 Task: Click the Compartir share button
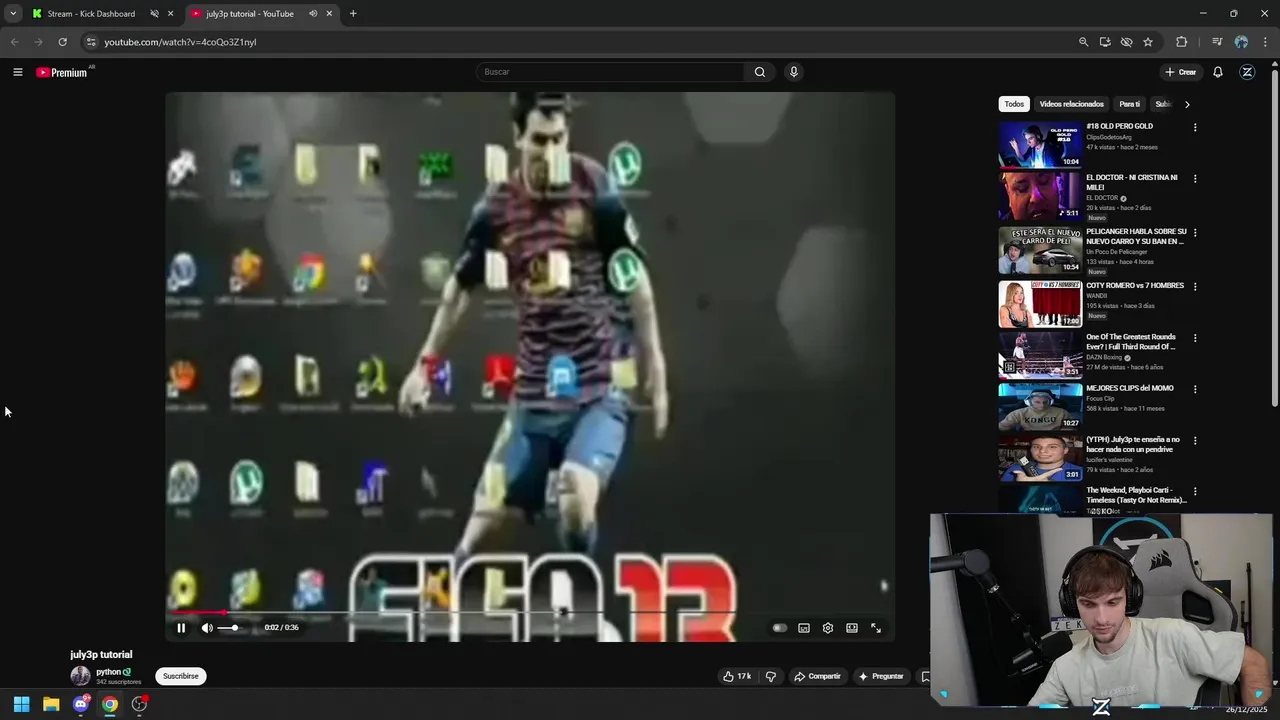tap(817, 676)
